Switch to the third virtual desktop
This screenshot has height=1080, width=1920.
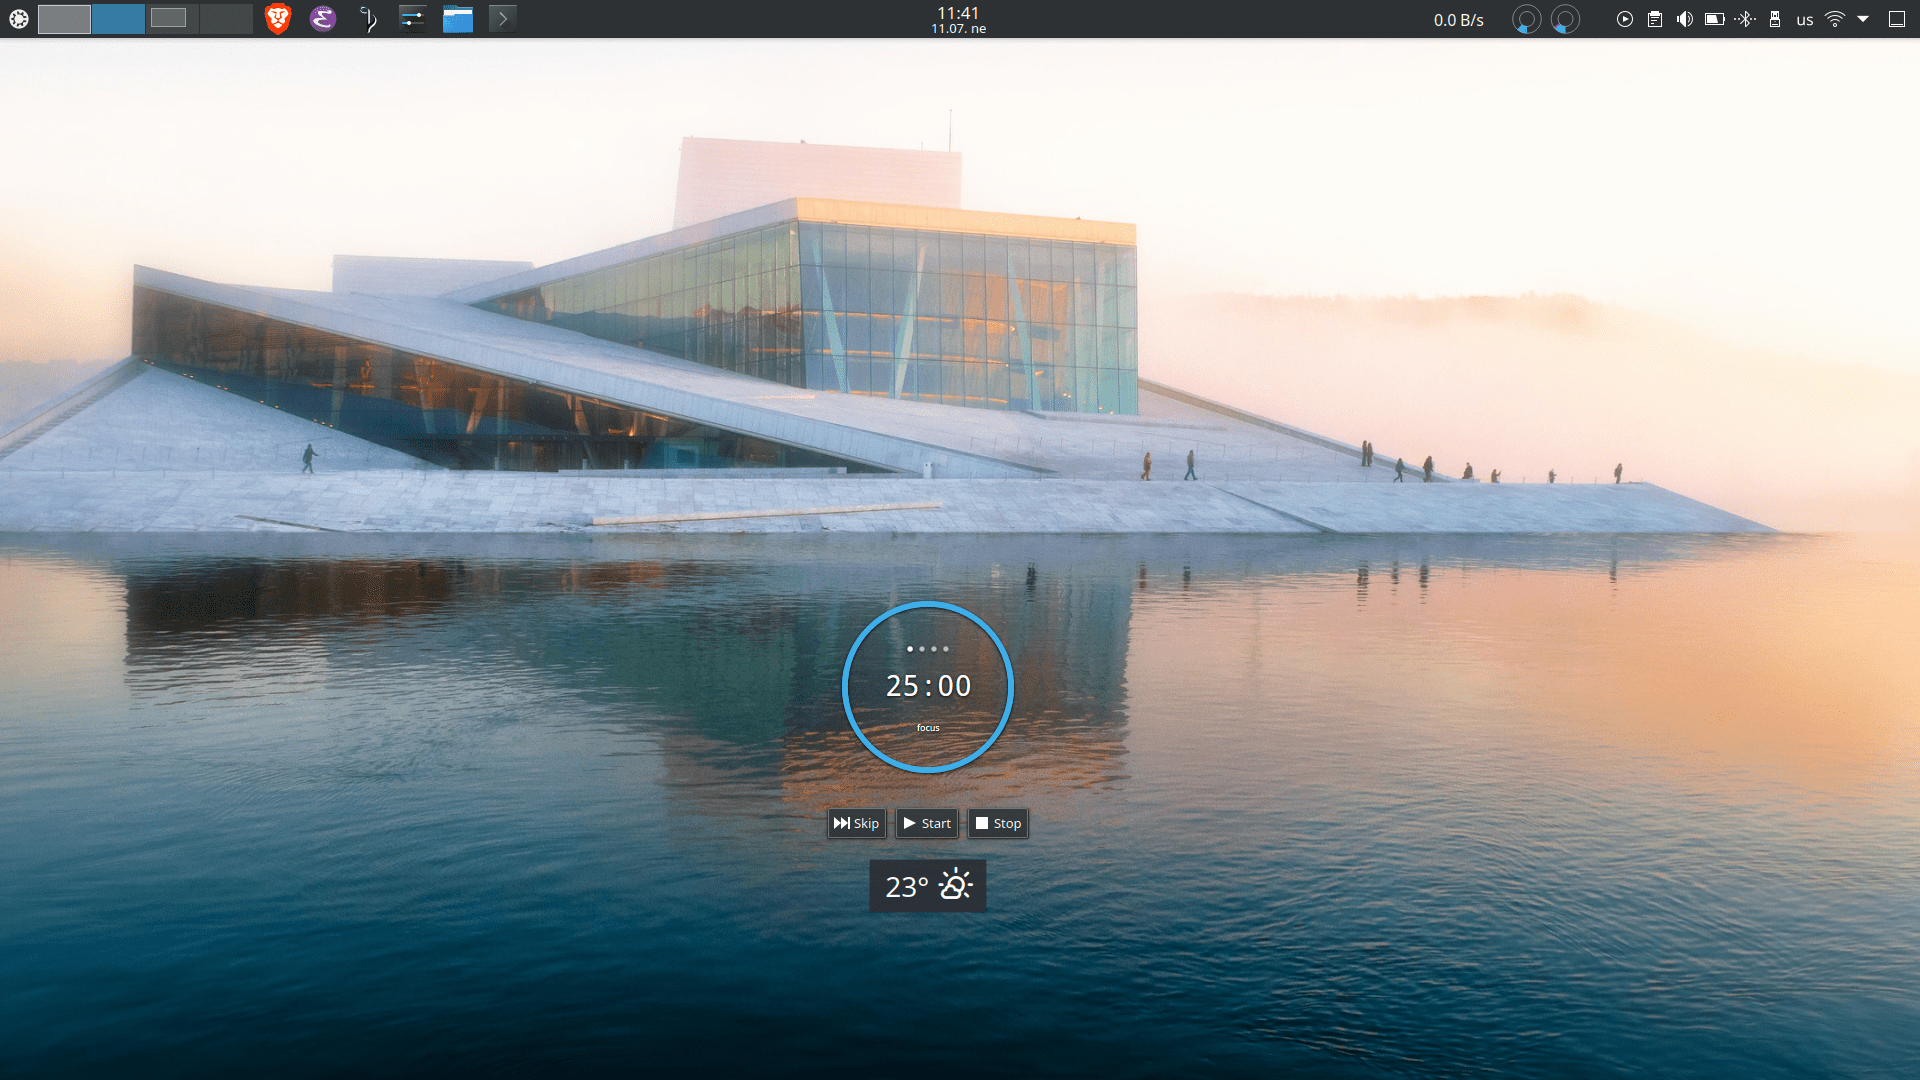[172, 19]
